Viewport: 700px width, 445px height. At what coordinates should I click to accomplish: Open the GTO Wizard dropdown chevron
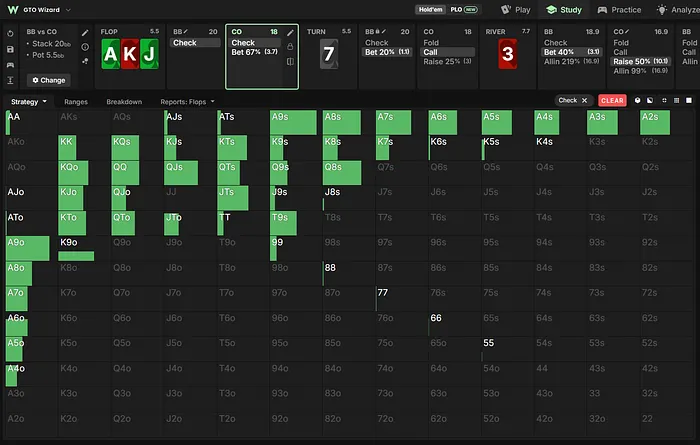[68, 10]
